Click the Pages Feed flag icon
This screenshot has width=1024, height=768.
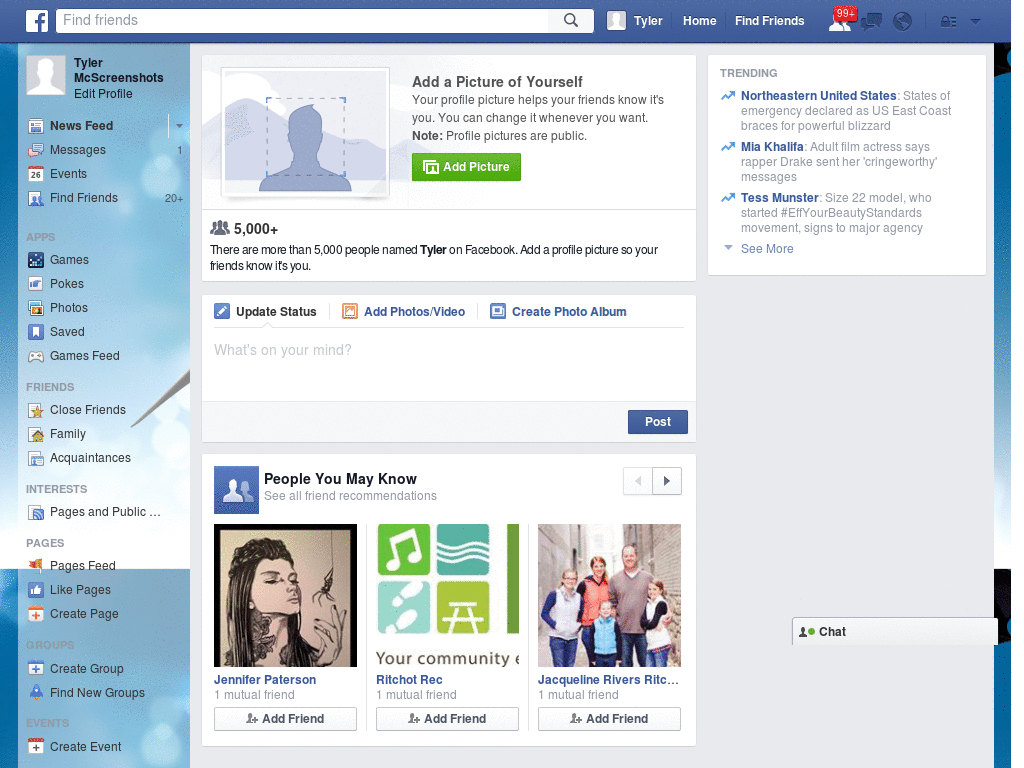click(36, 565)
